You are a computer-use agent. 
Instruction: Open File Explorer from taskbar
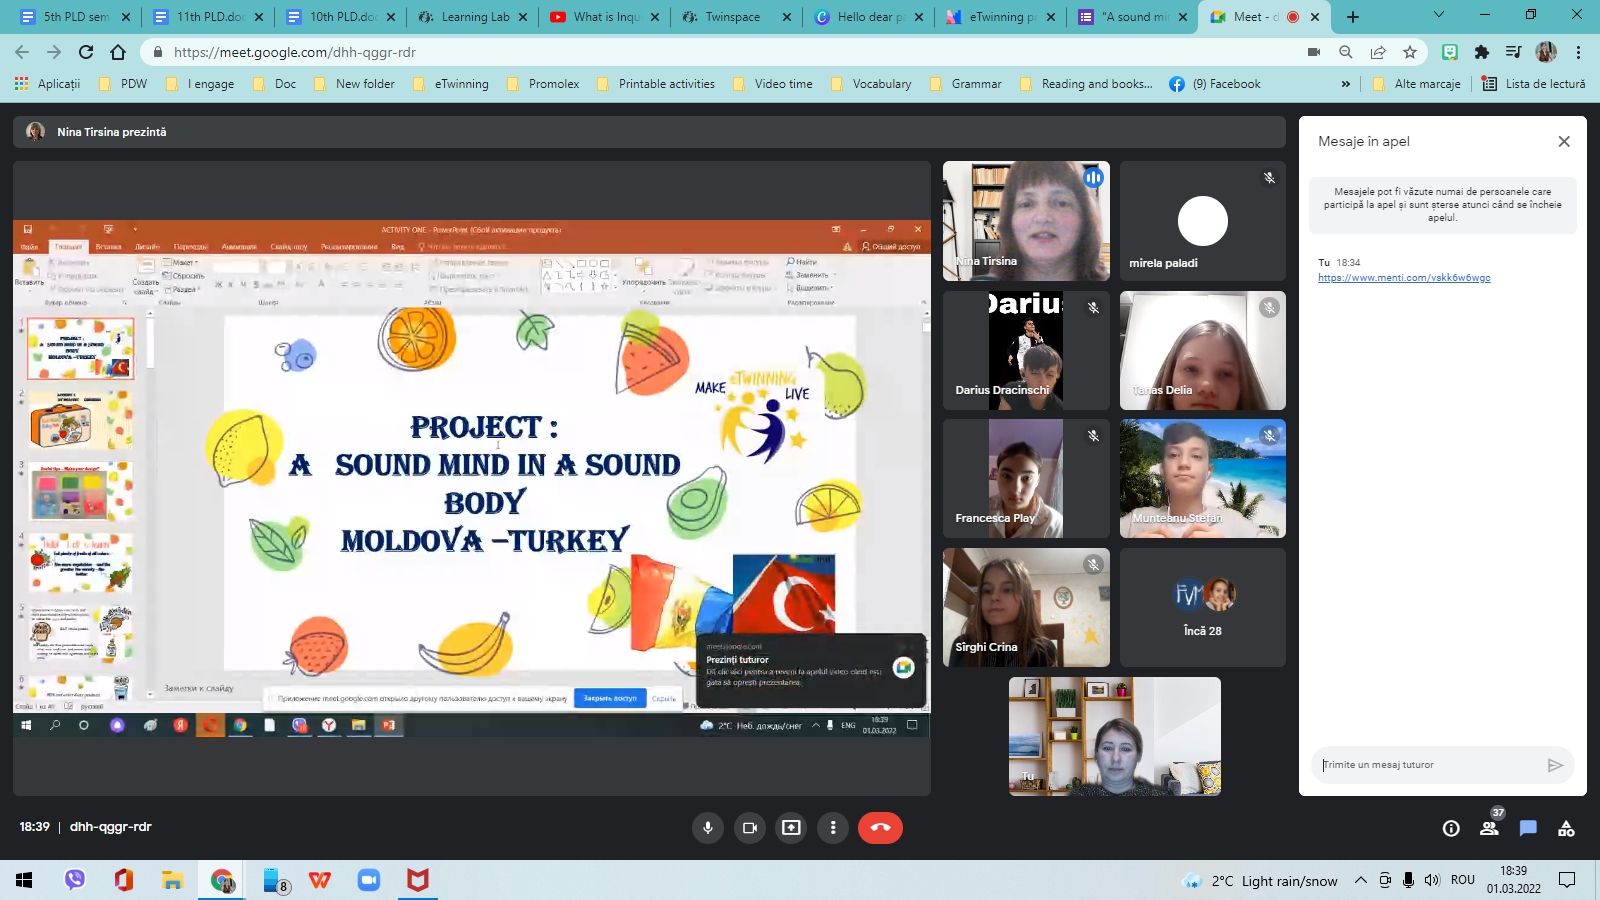pyautogui.click(x=173, y=880)
